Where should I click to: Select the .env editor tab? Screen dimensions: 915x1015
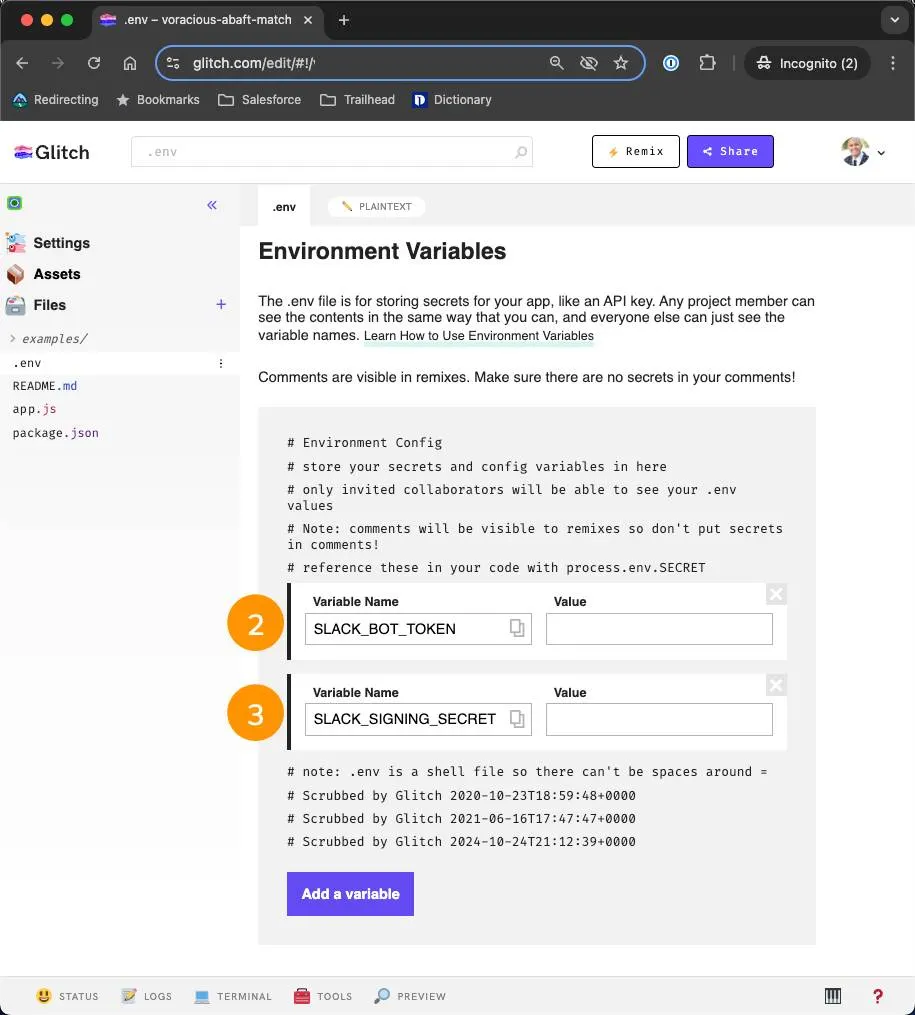click(283, 206)
